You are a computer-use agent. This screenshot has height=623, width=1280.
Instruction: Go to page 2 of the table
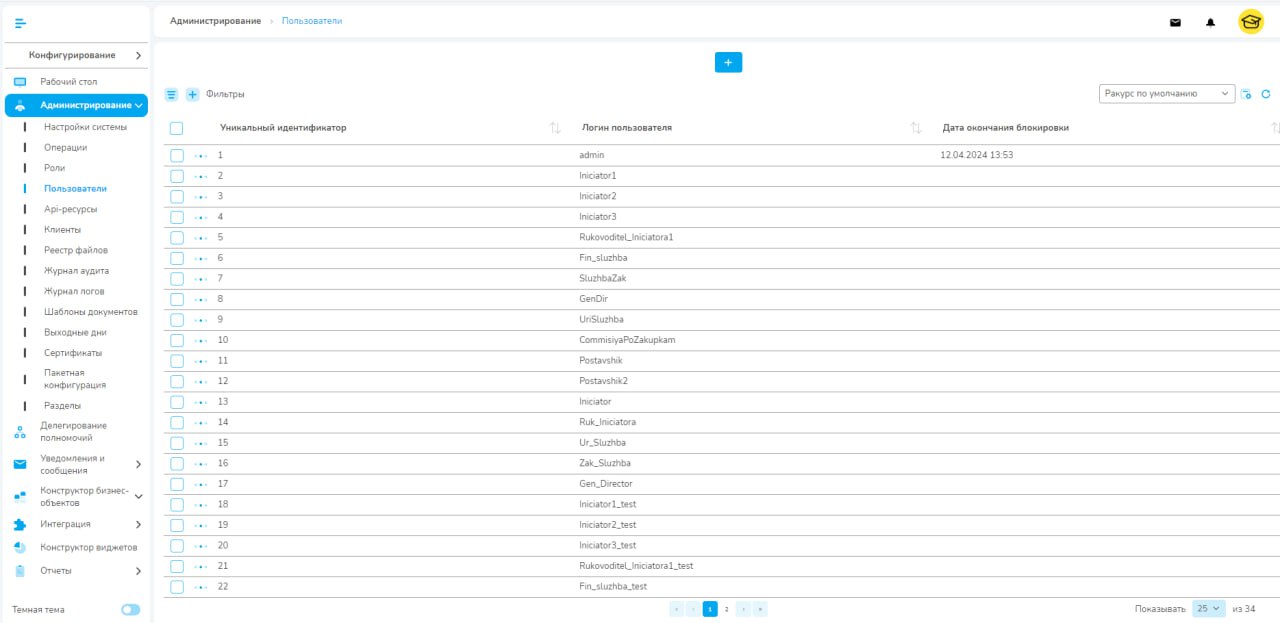[x=726, y=608]
